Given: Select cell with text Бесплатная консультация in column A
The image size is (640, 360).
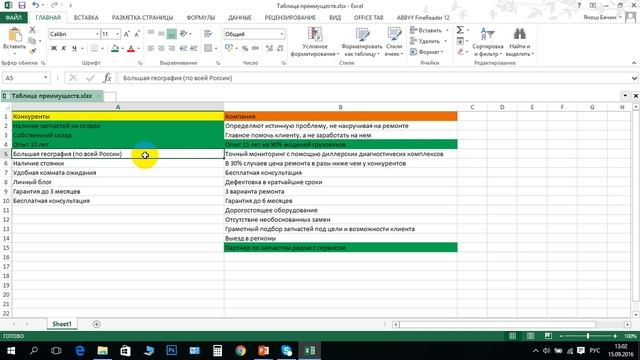Looking at the screenshot, I should [x=118, y=201].
